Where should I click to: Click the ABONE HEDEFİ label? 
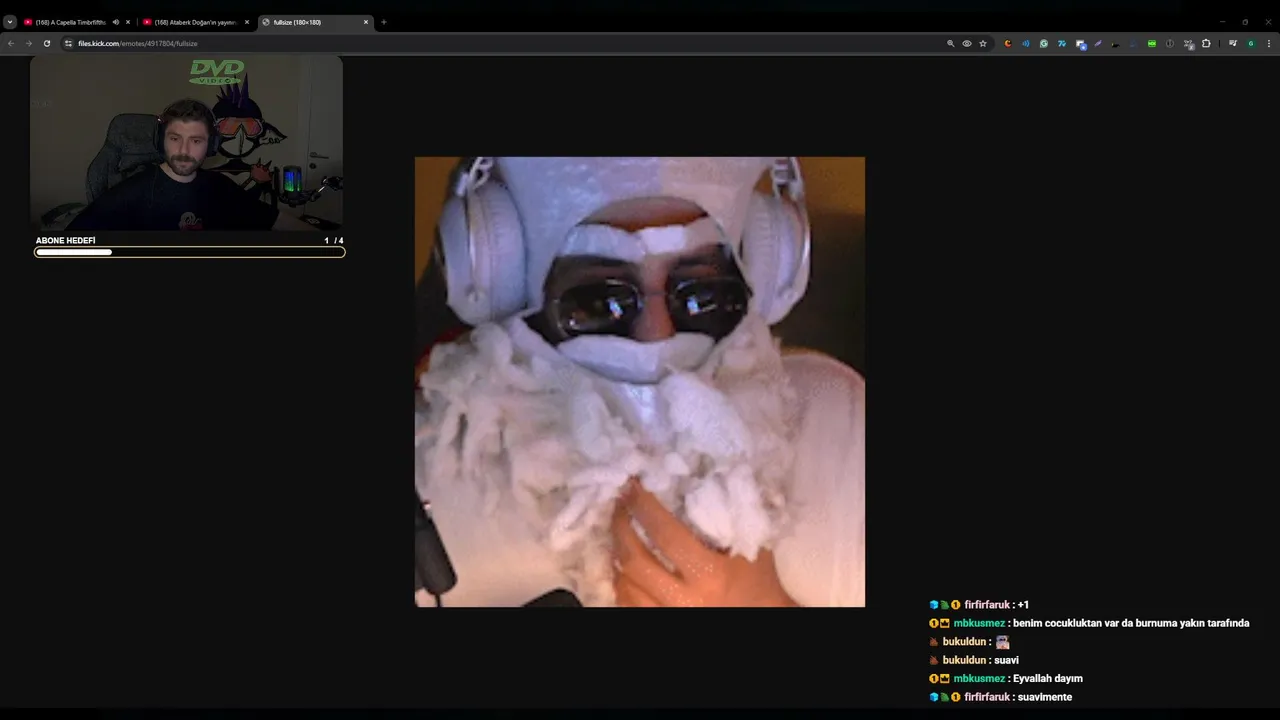click(x=65, y=241)
